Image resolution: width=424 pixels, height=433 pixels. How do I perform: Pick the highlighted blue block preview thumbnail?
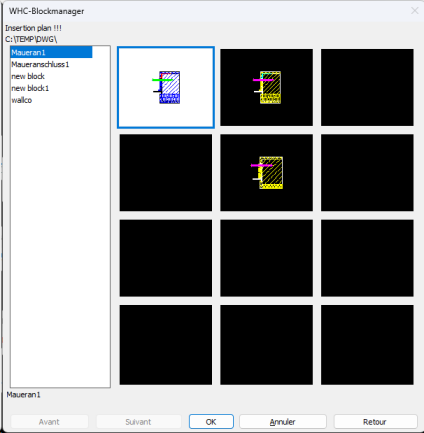(x=166, y=87)
